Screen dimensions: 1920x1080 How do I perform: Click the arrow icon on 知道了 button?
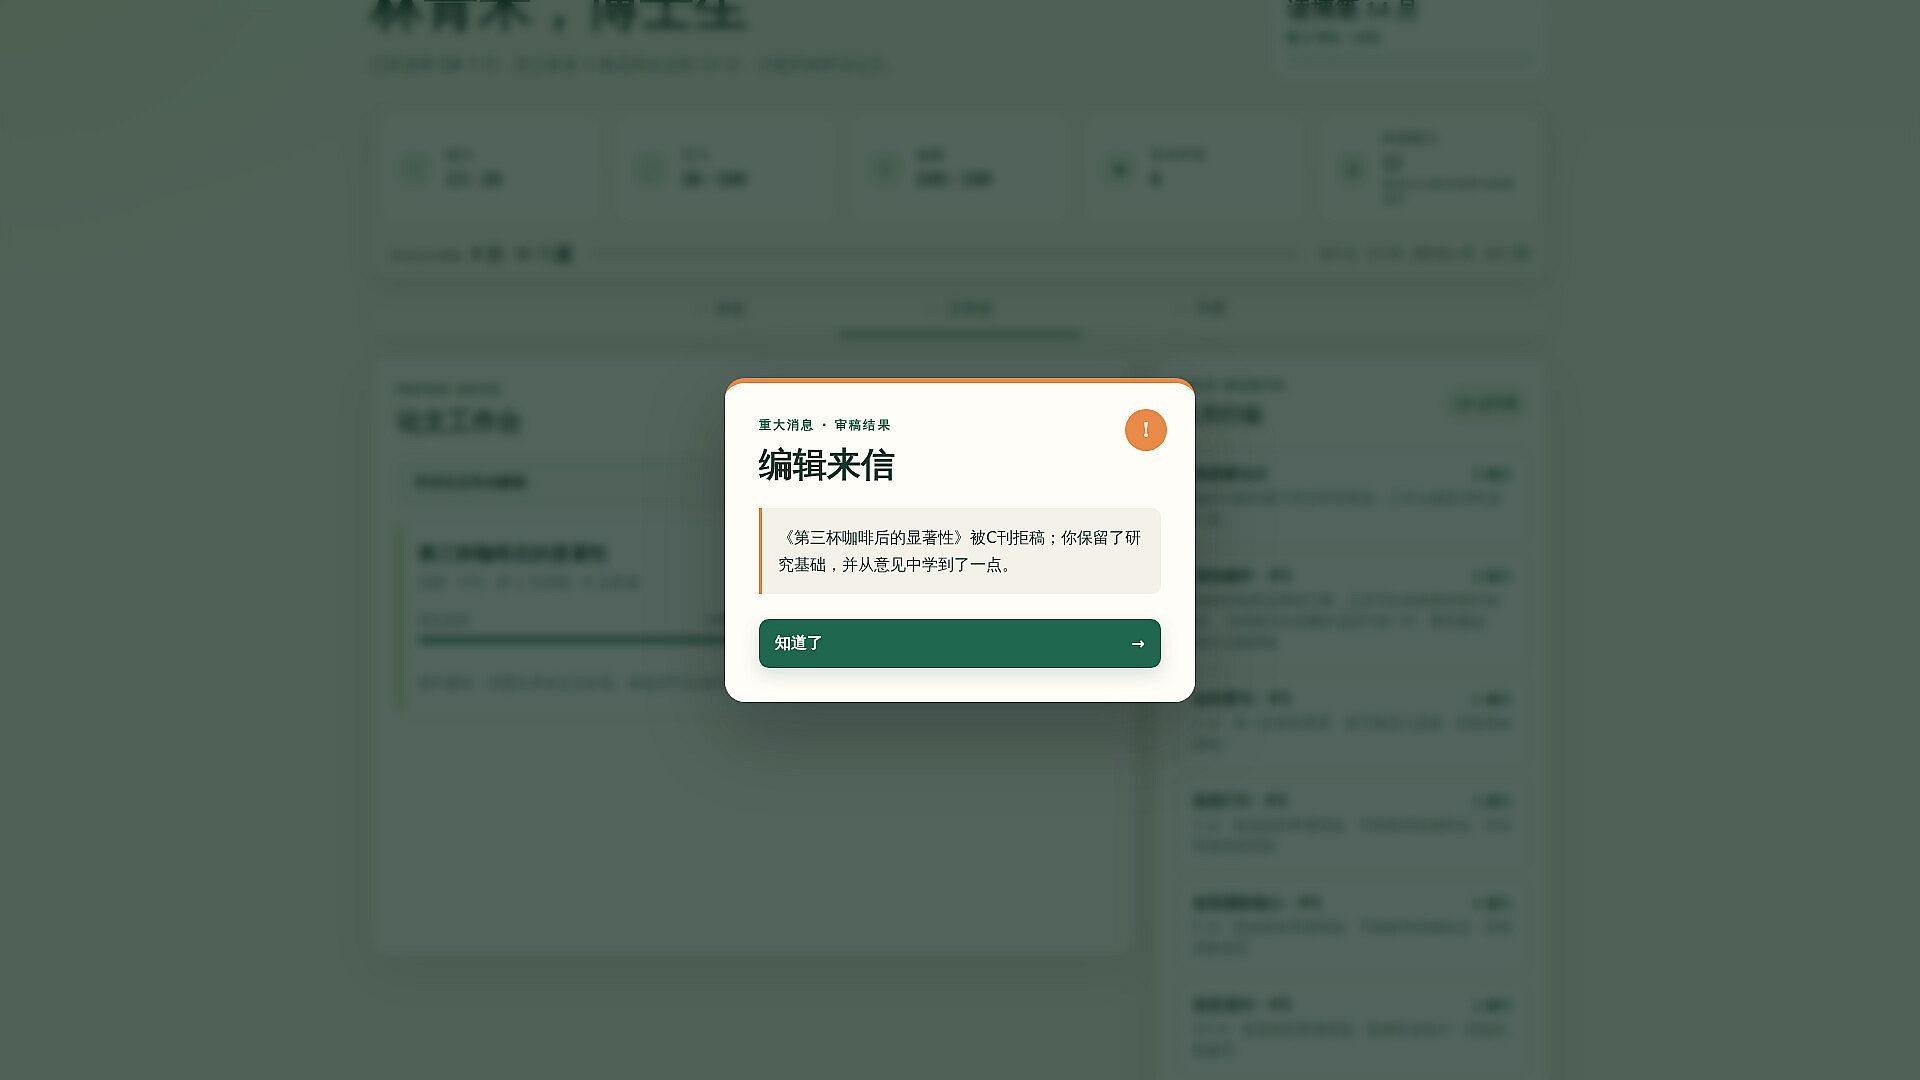click(1137, 644)
